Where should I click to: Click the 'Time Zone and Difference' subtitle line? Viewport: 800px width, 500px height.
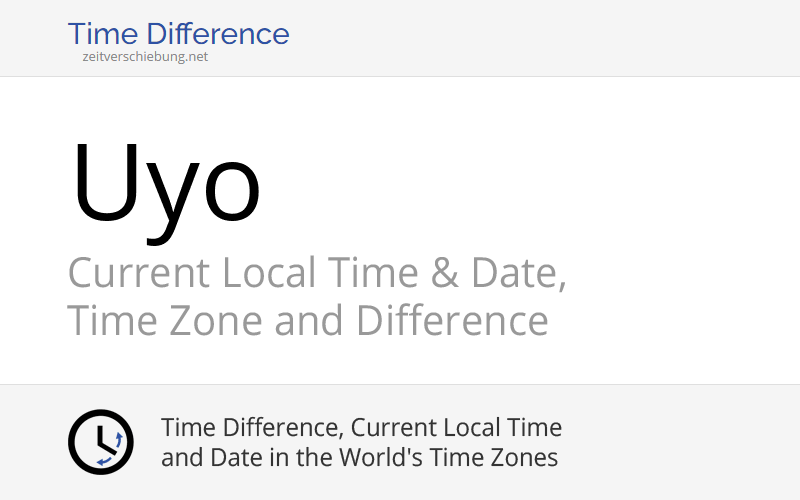[x=308, y=321]
